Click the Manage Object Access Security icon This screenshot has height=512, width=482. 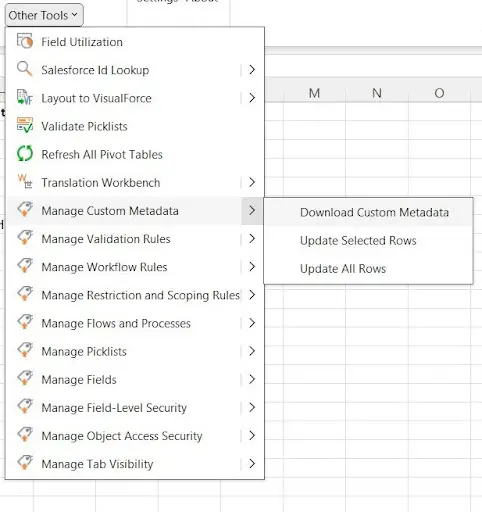(x=25, y=435)
